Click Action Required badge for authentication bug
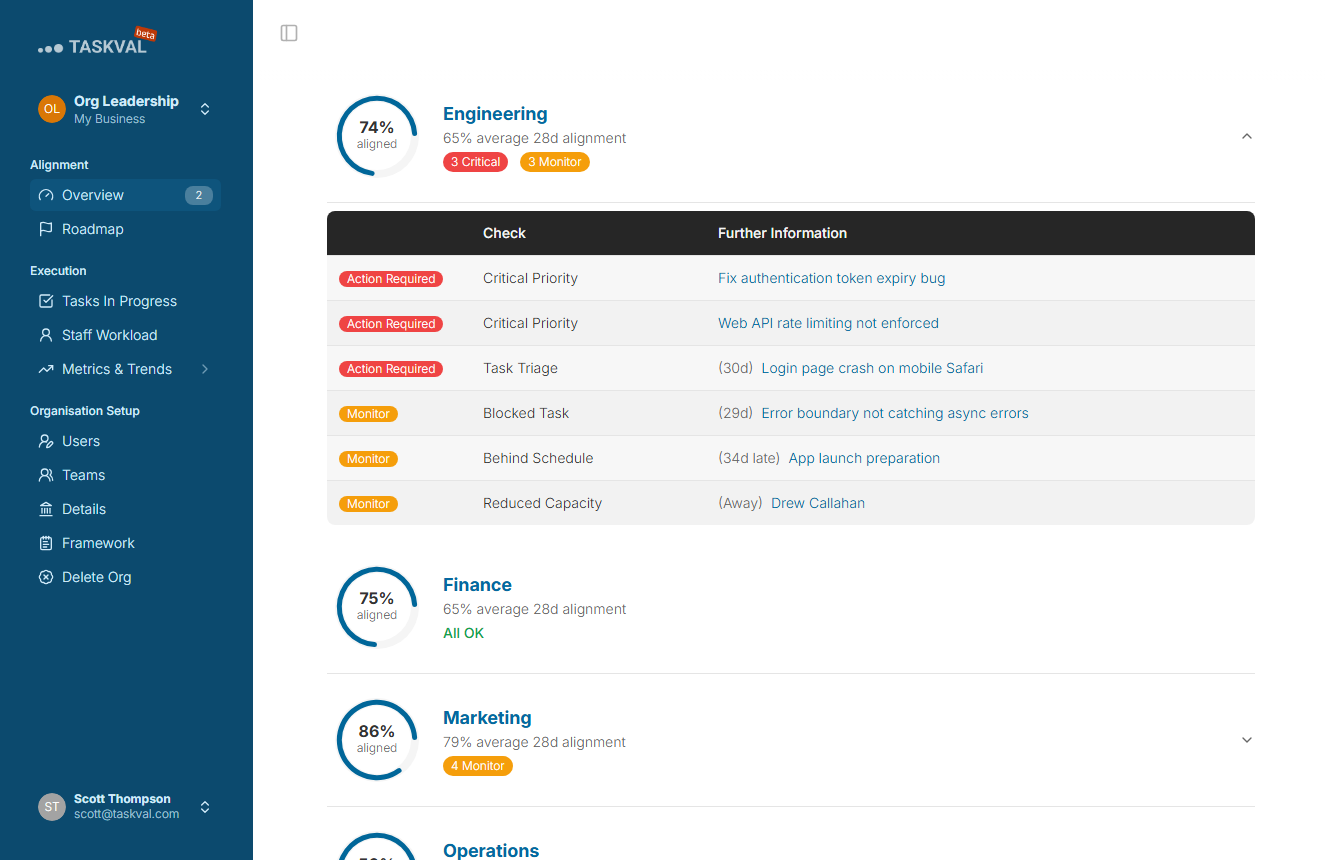Viewport: 1325px width, 860px height. click(391, 279)
